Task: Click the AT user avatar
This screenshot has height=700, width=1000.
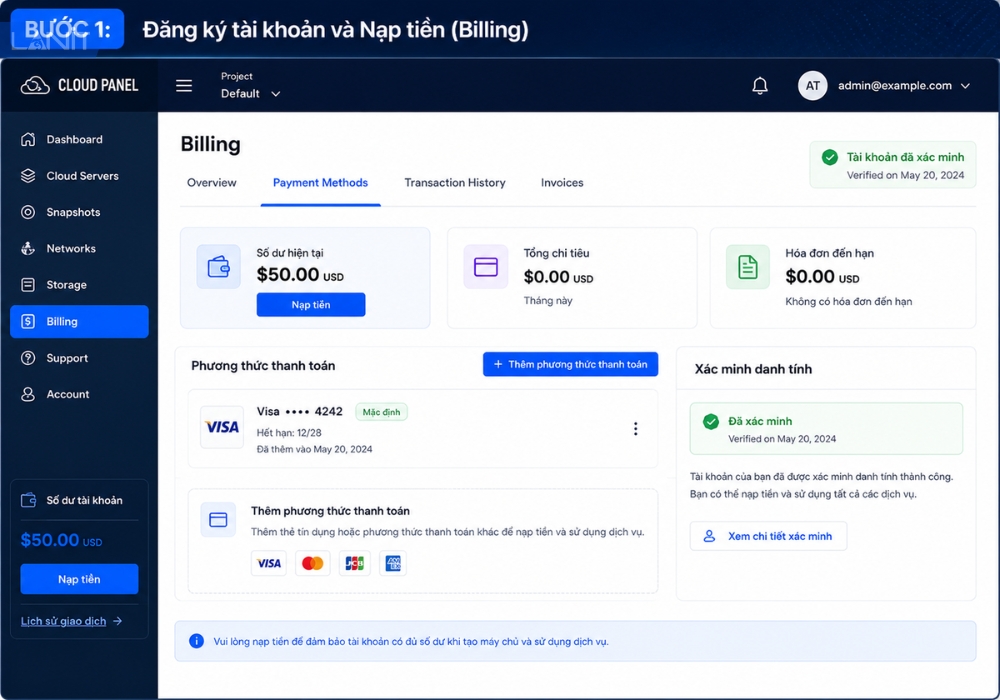Action: click(x=812, y=85)
